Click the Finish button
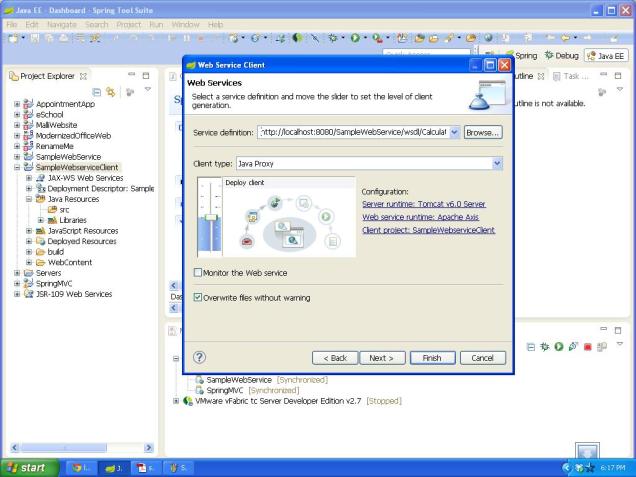The height and width of the screenshot is (477, 636). click(x=432, y=358)
